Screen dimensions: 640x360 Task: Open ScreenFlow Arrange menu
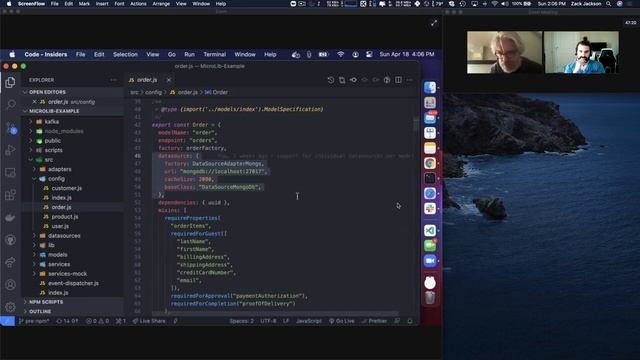point(161,4)
